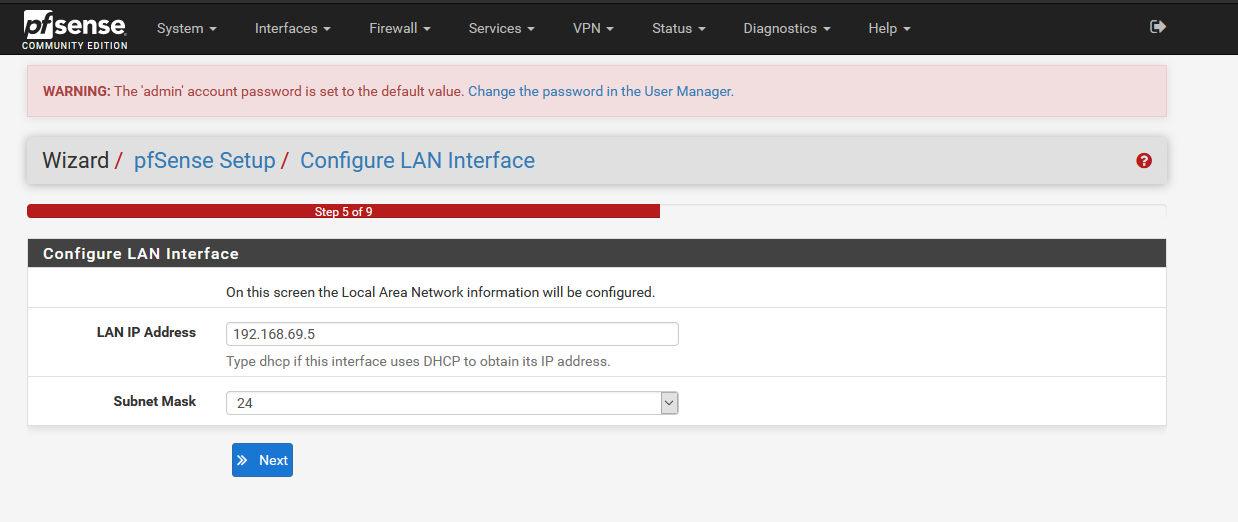Open the Interfaces menu
This screenshot has height=522, width=1238.
pyautogui.click(x=293, y=28)
